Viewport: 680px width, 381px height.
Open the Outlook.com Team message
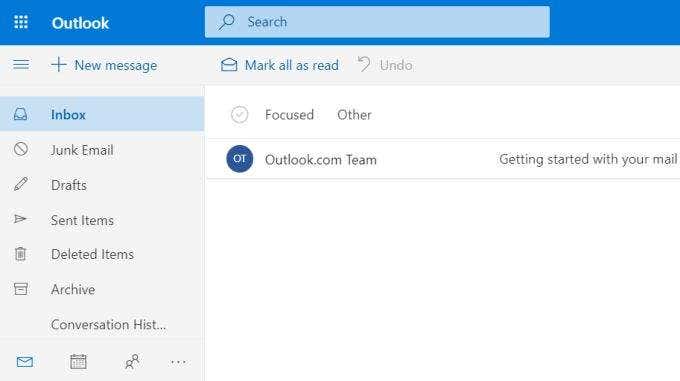point(443,159)
